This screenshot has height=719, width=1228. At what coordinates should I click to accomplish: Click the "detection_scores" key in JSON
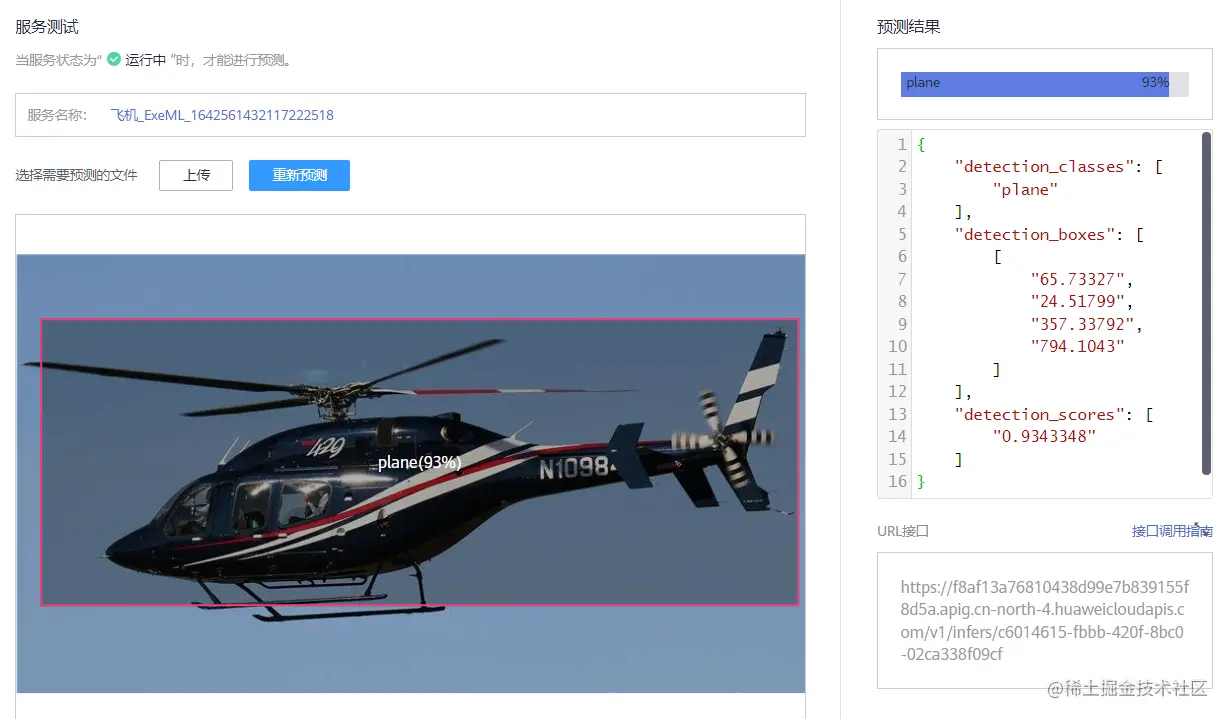click(1040, 414)
